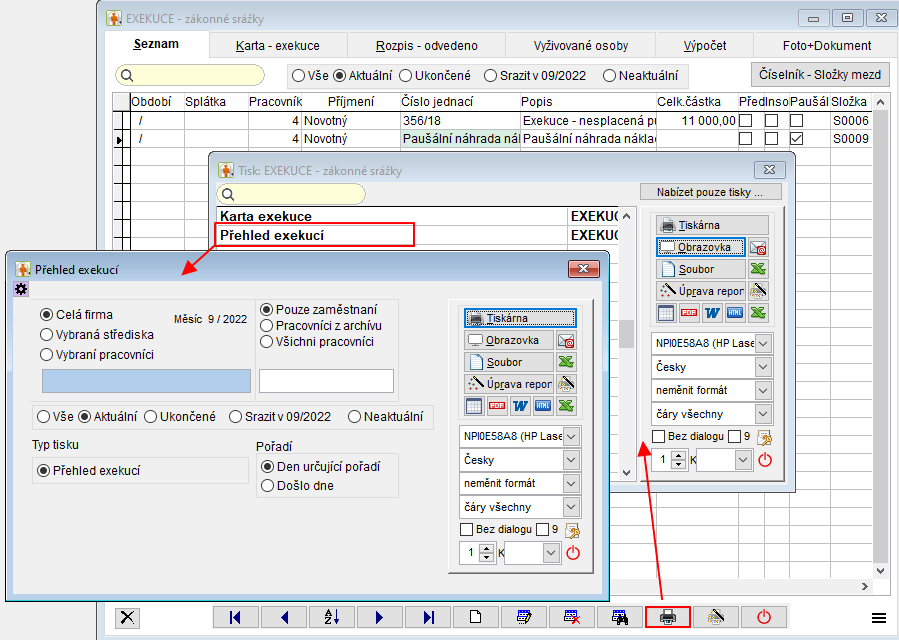
Task: Go to previous record arrow in bottom toolbar
Action: point(284,618)
